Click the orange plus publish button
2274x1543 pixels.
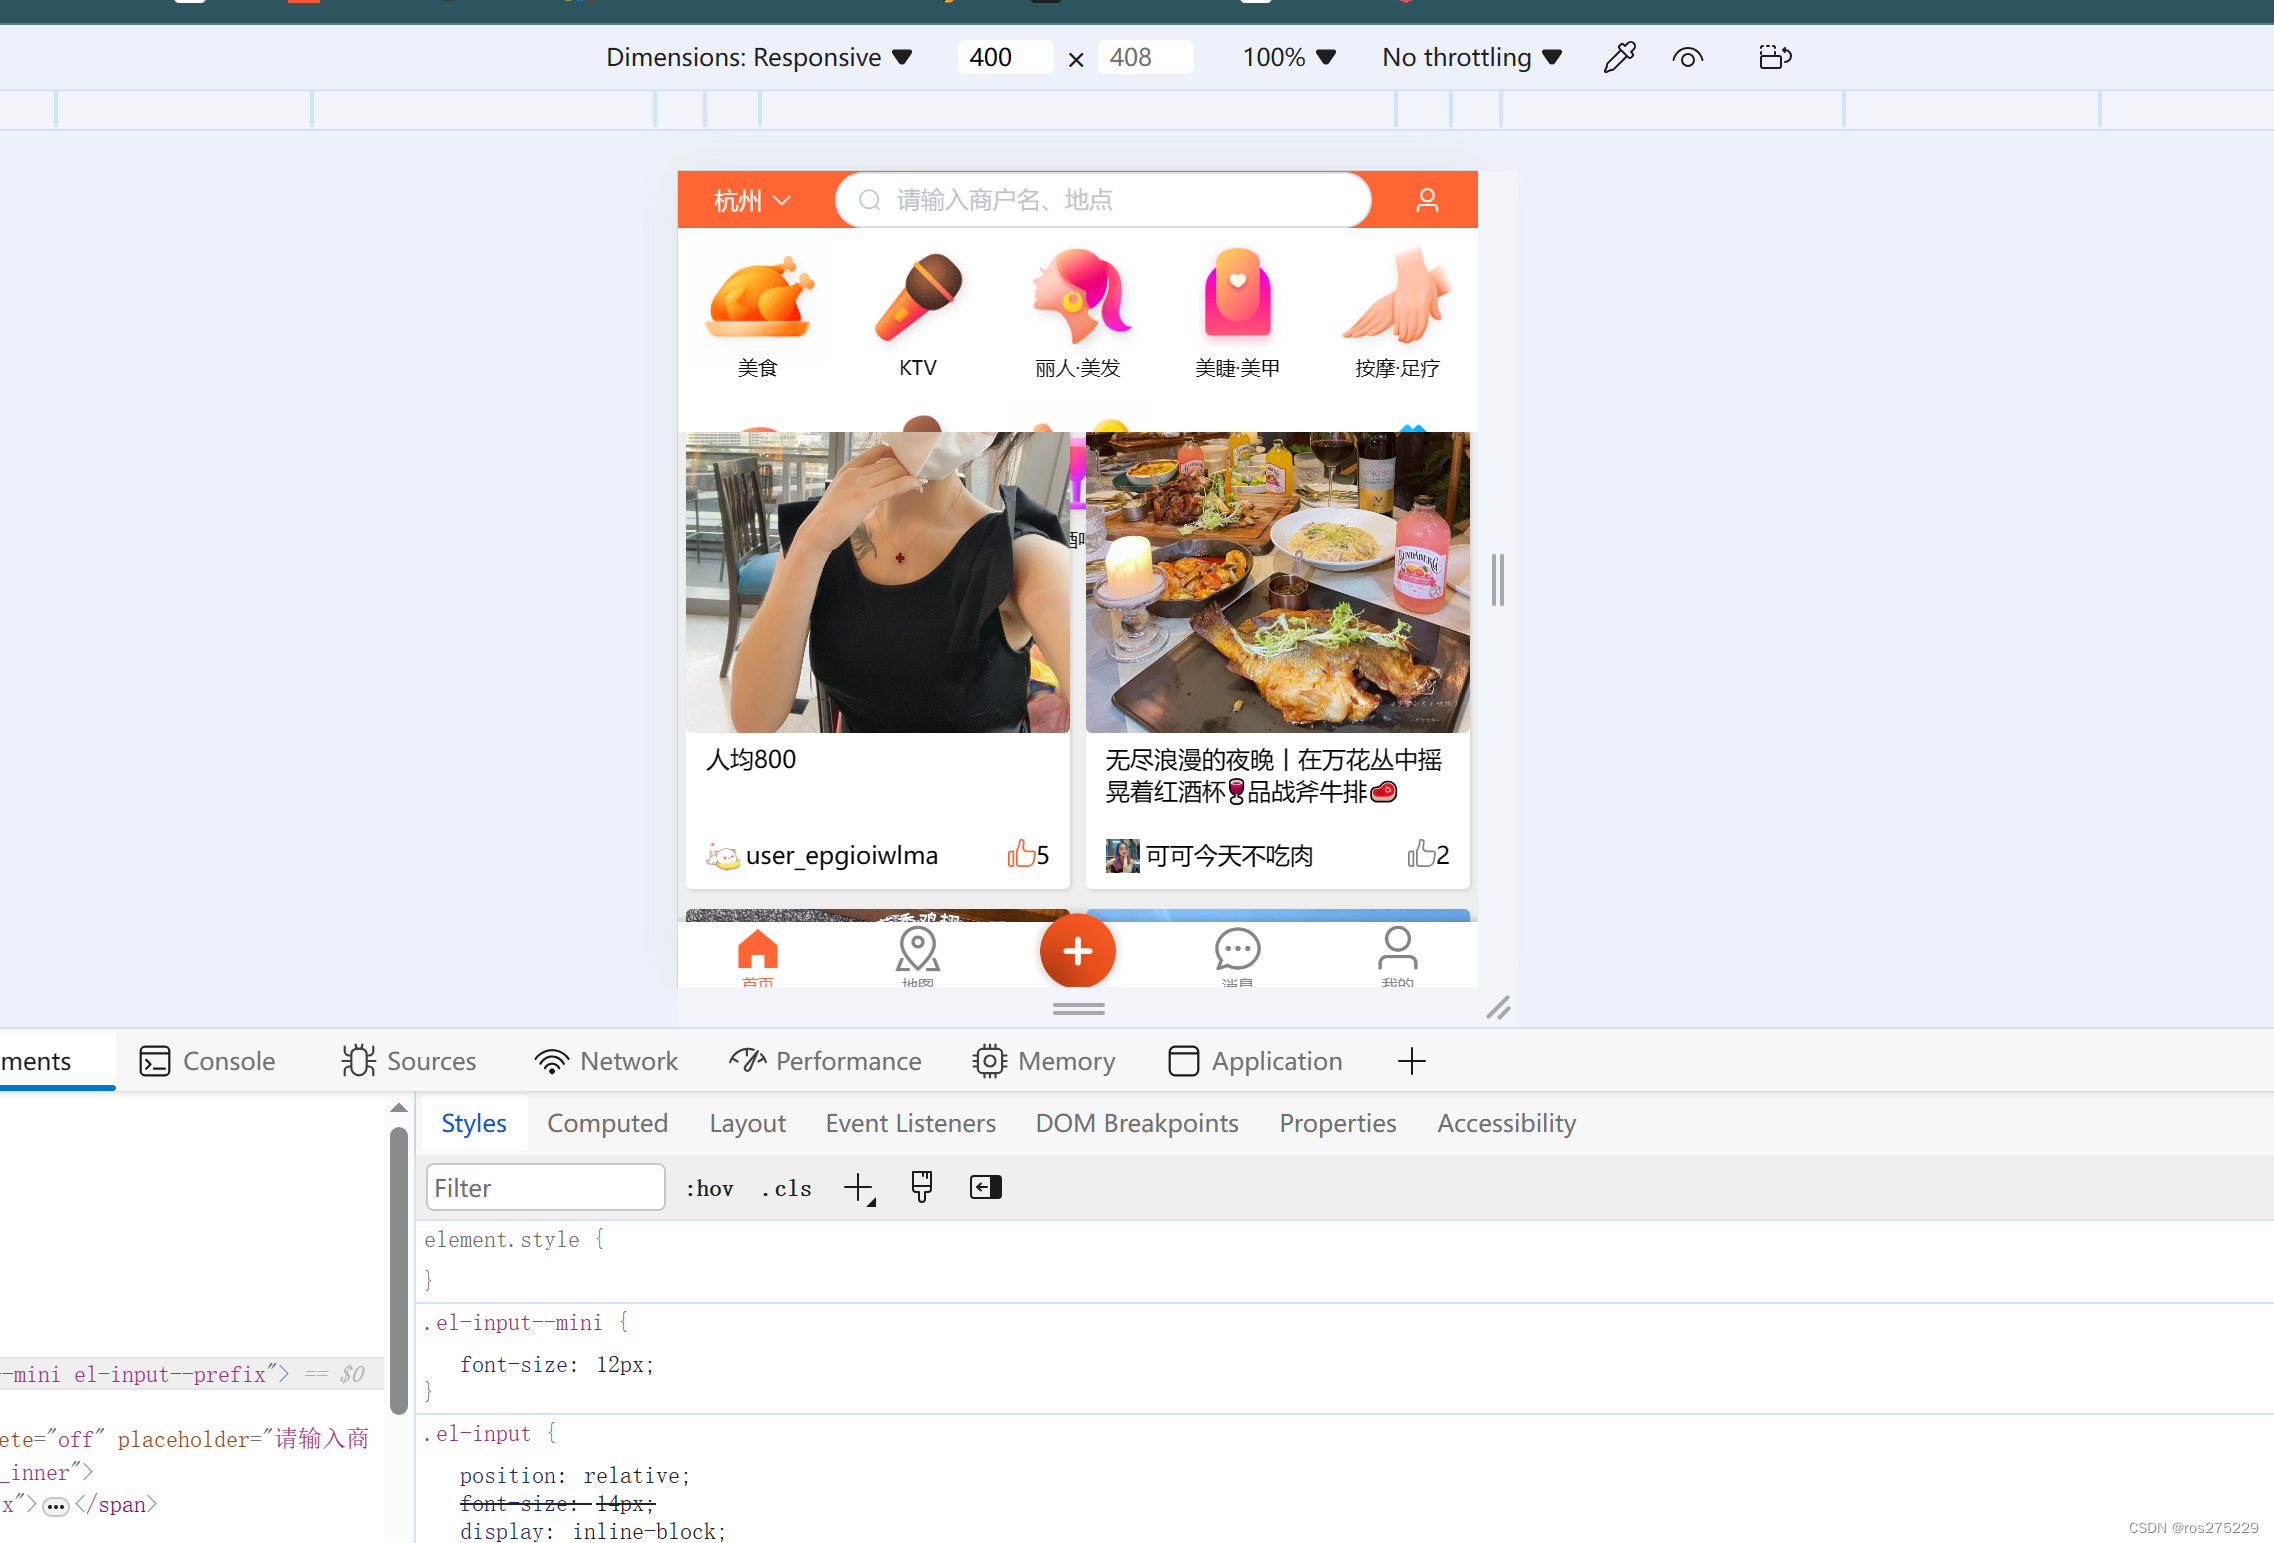1077,951
